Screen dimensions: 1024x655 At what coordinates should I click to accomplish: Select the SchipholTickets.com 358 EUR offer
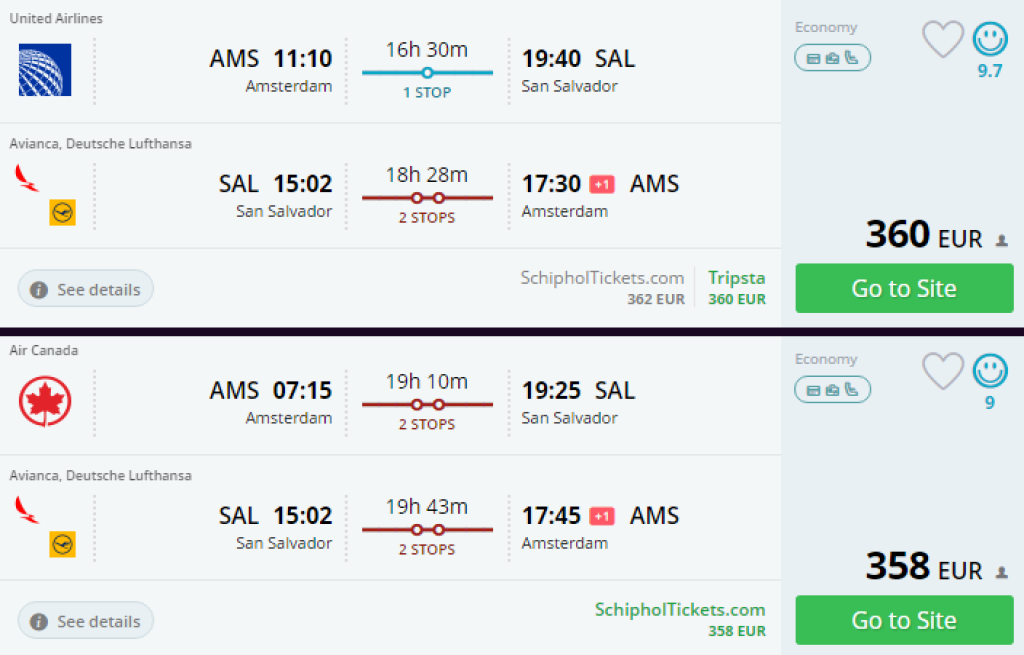point(680,619)
